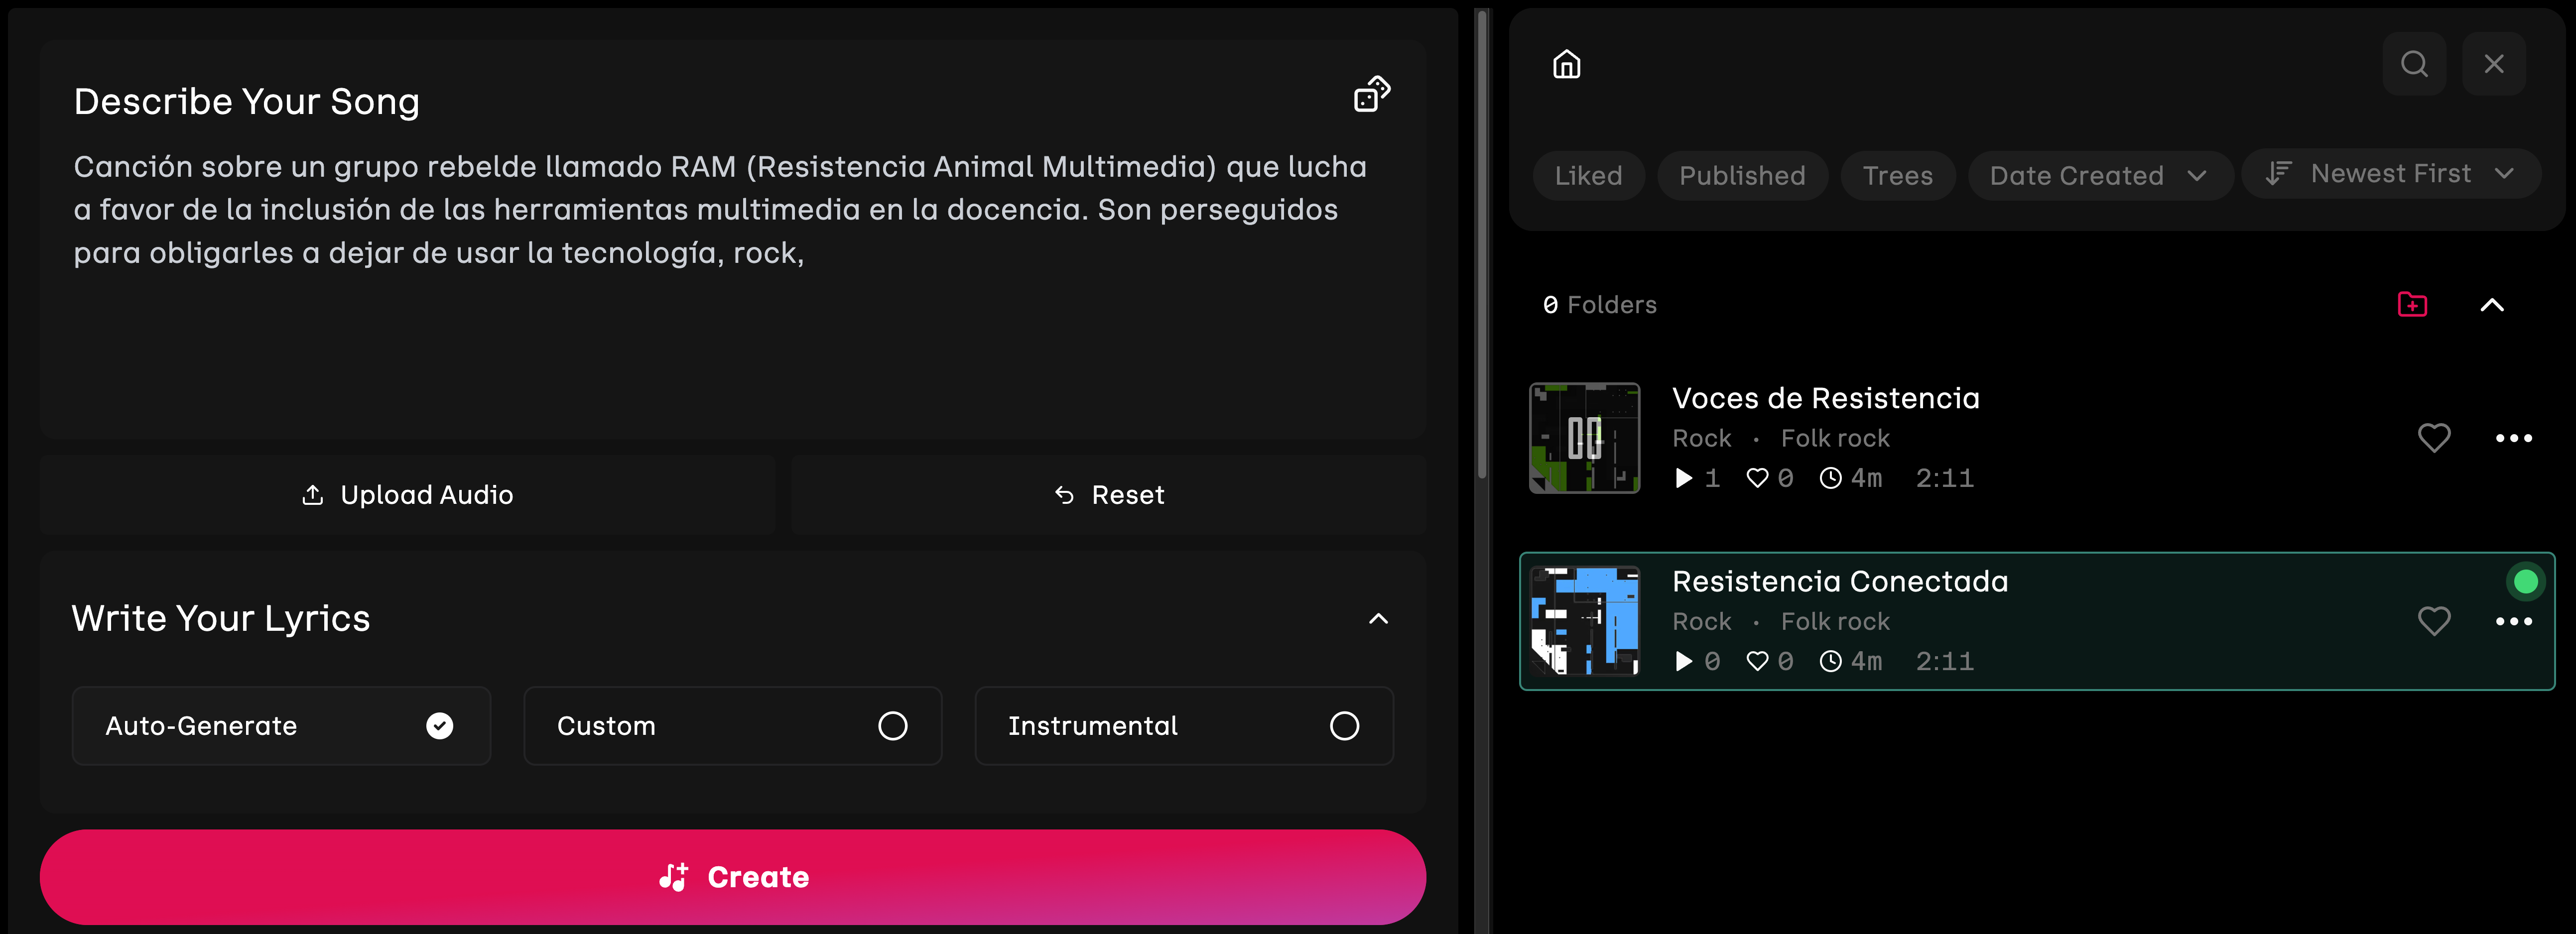
Task: Like the Resistencia Conectada song
Action: pyautogui.click(x=2434, y=621)
